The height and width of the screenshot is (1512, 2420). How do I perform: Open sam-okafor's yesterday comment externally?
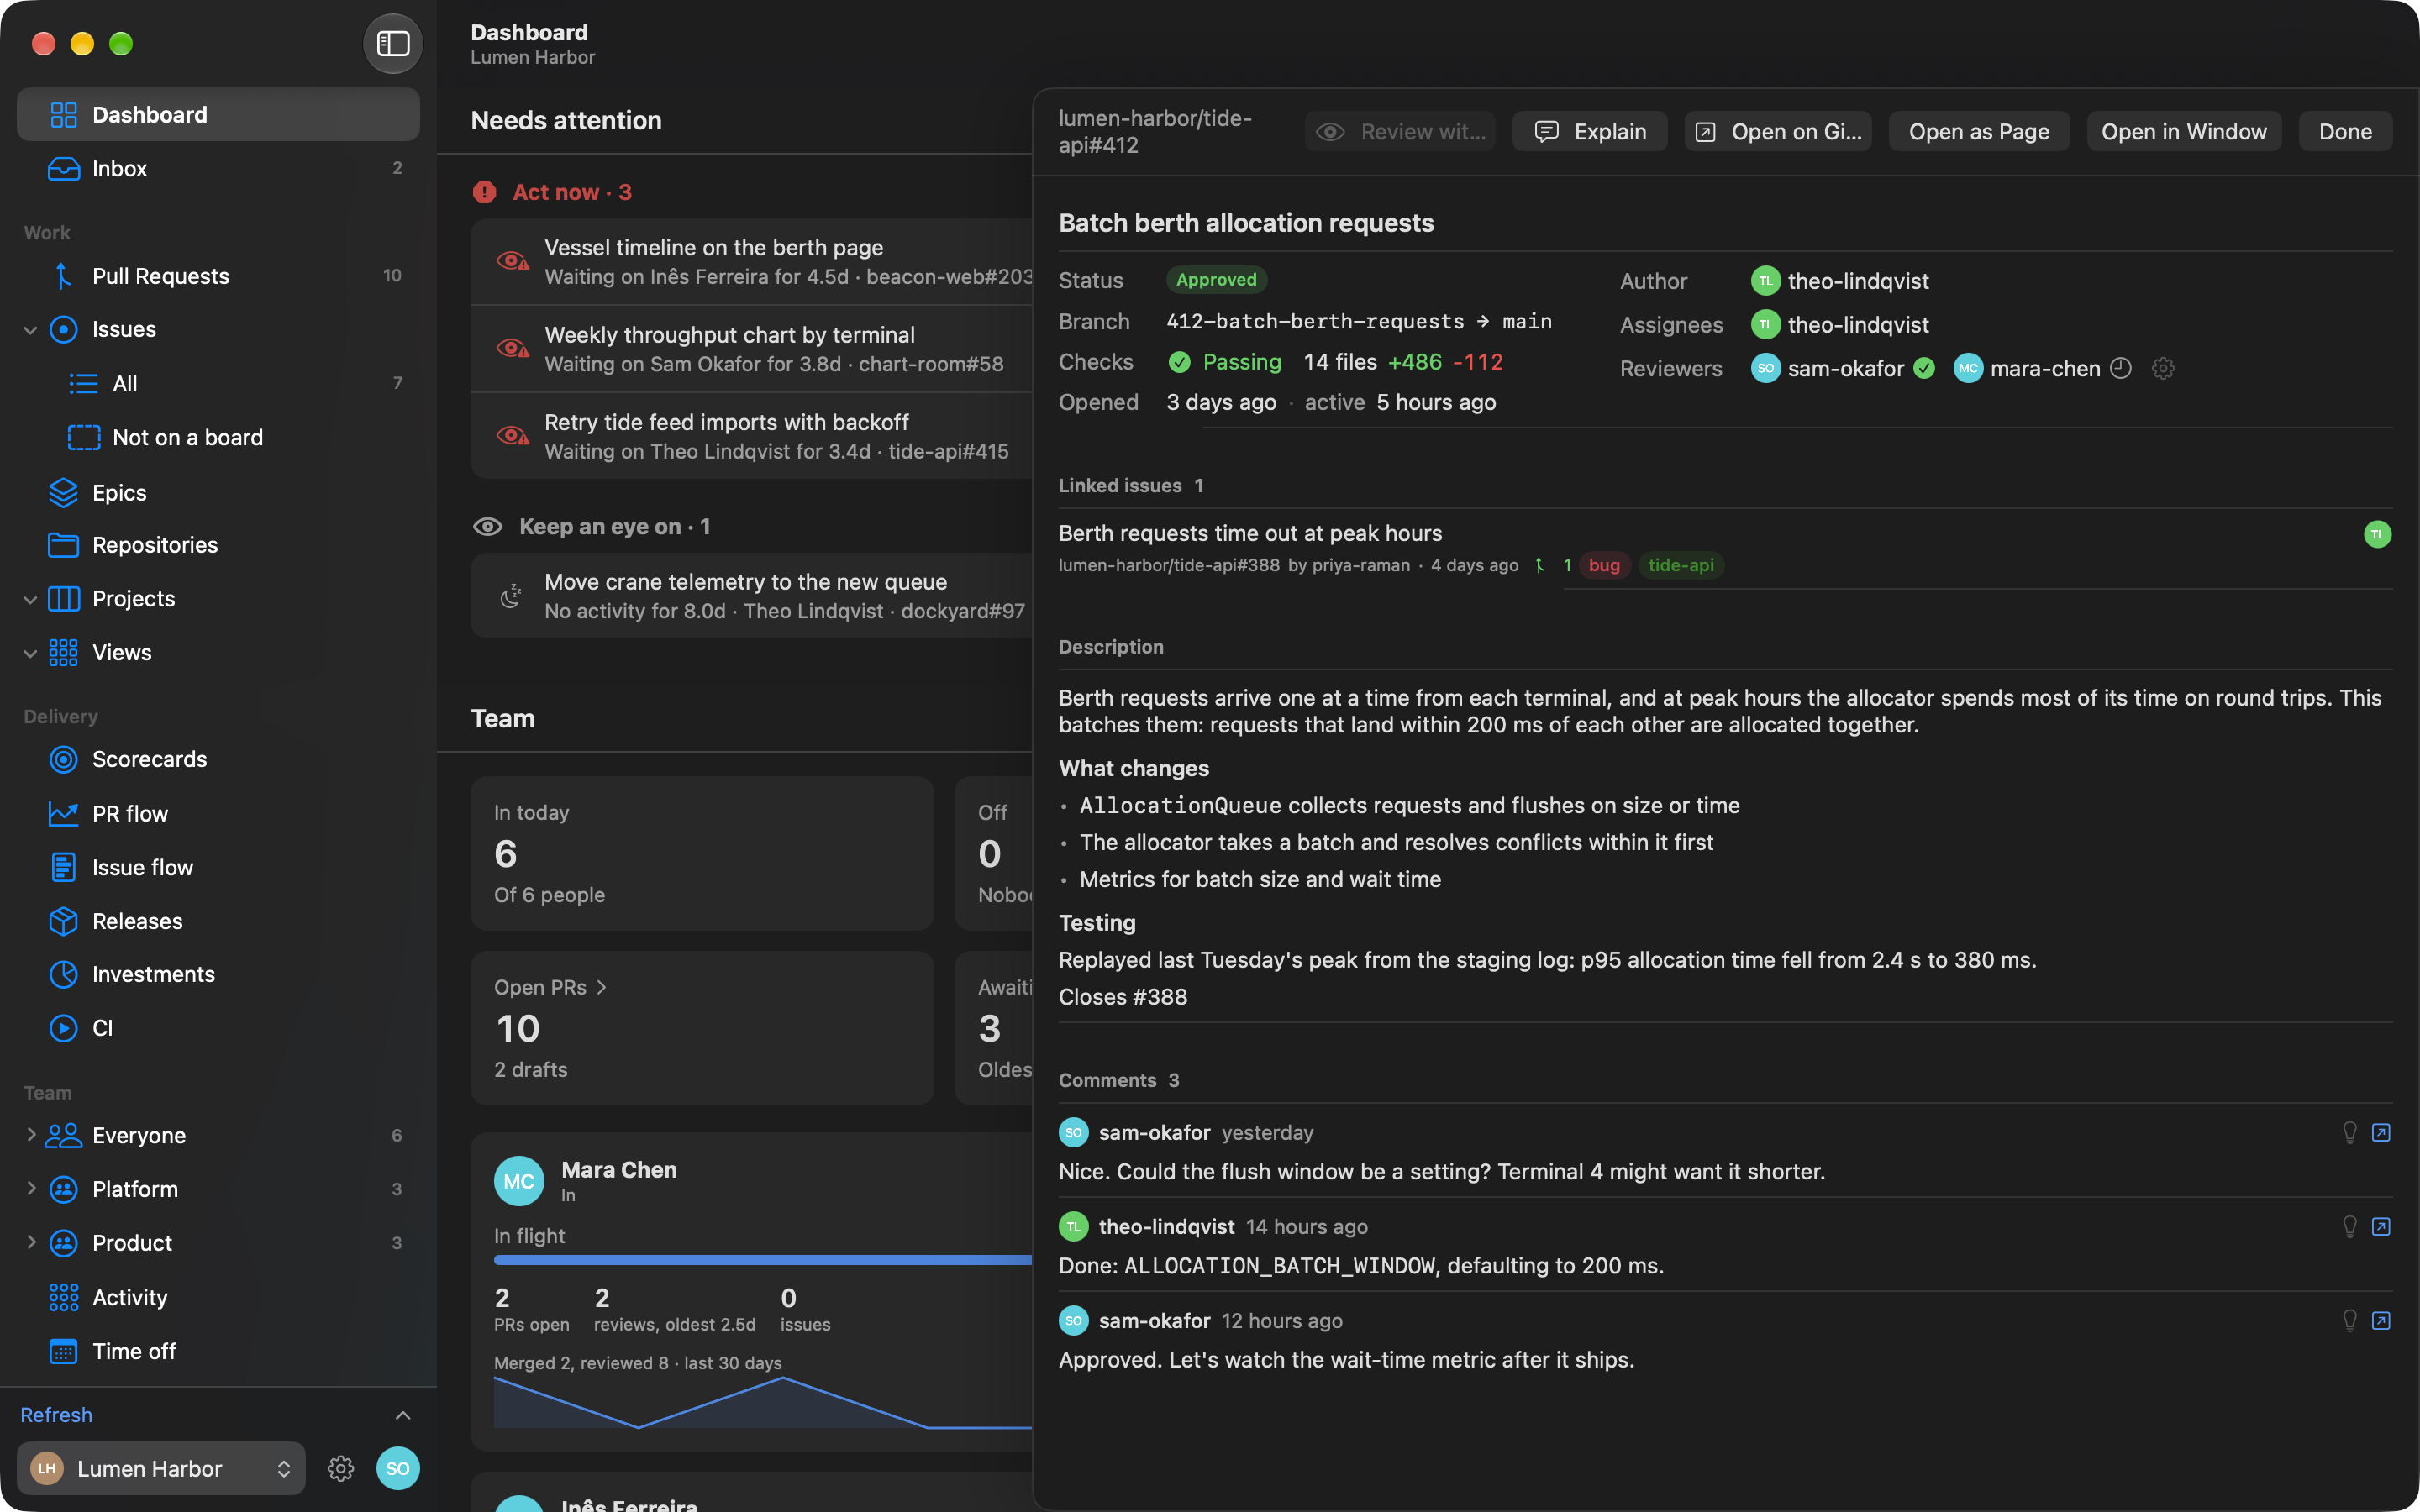2381,1132
